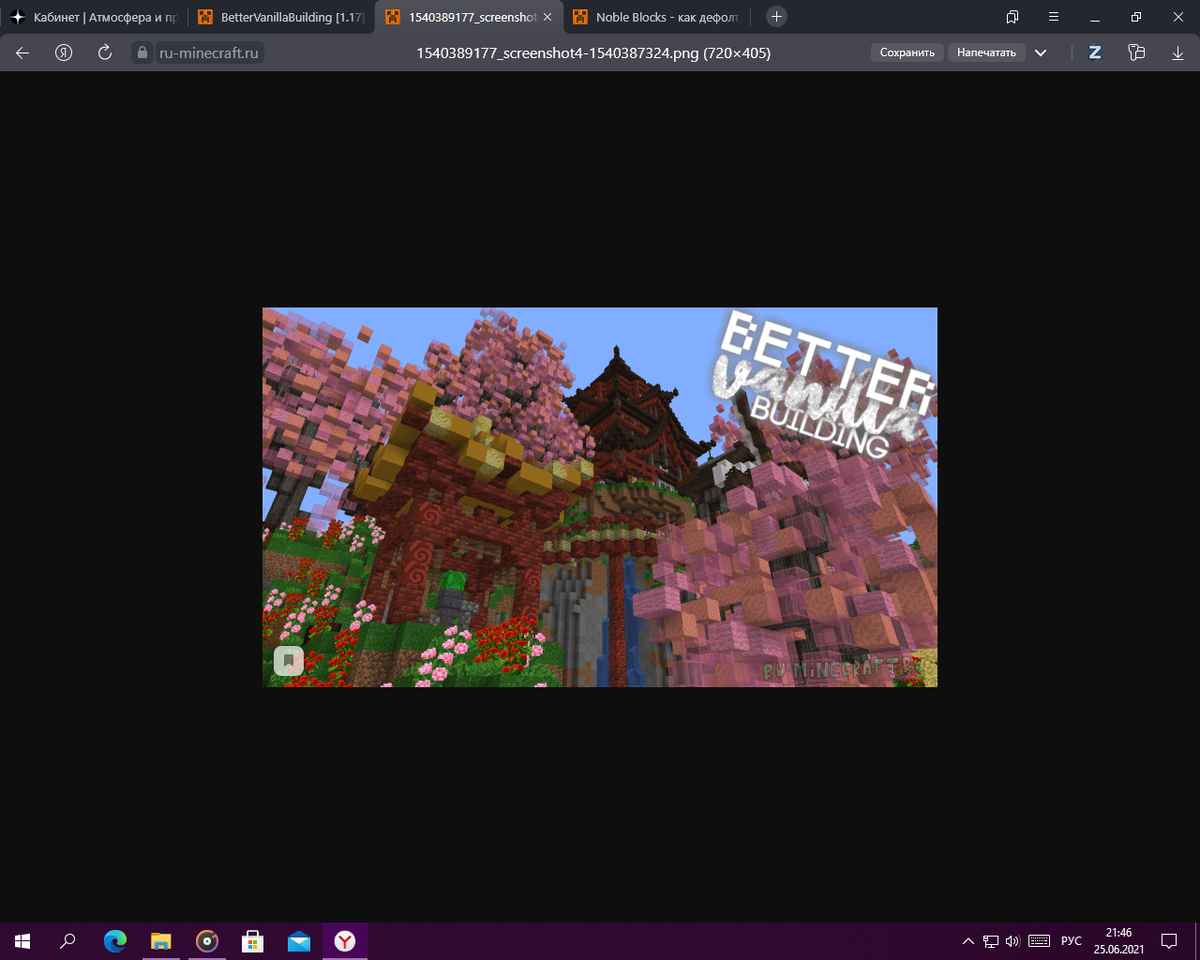
Task: Click Yandex Browser taskbar icon
Action: pos(345,941)
